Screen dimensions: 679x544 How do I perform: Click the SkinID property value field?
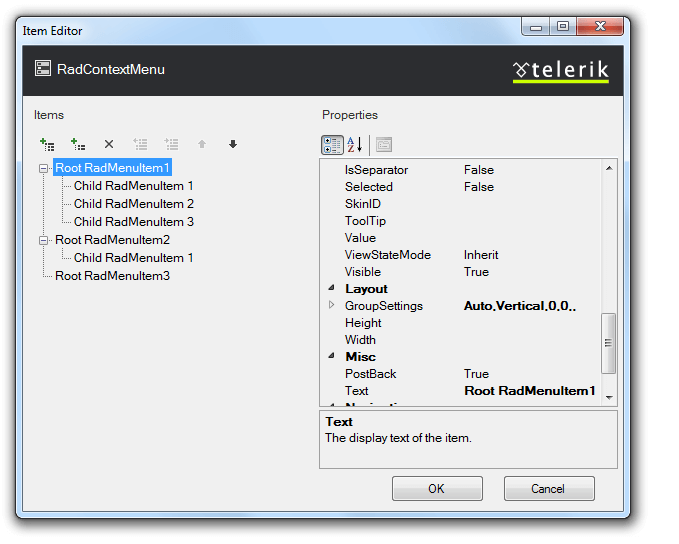click(x=531, y=204)
